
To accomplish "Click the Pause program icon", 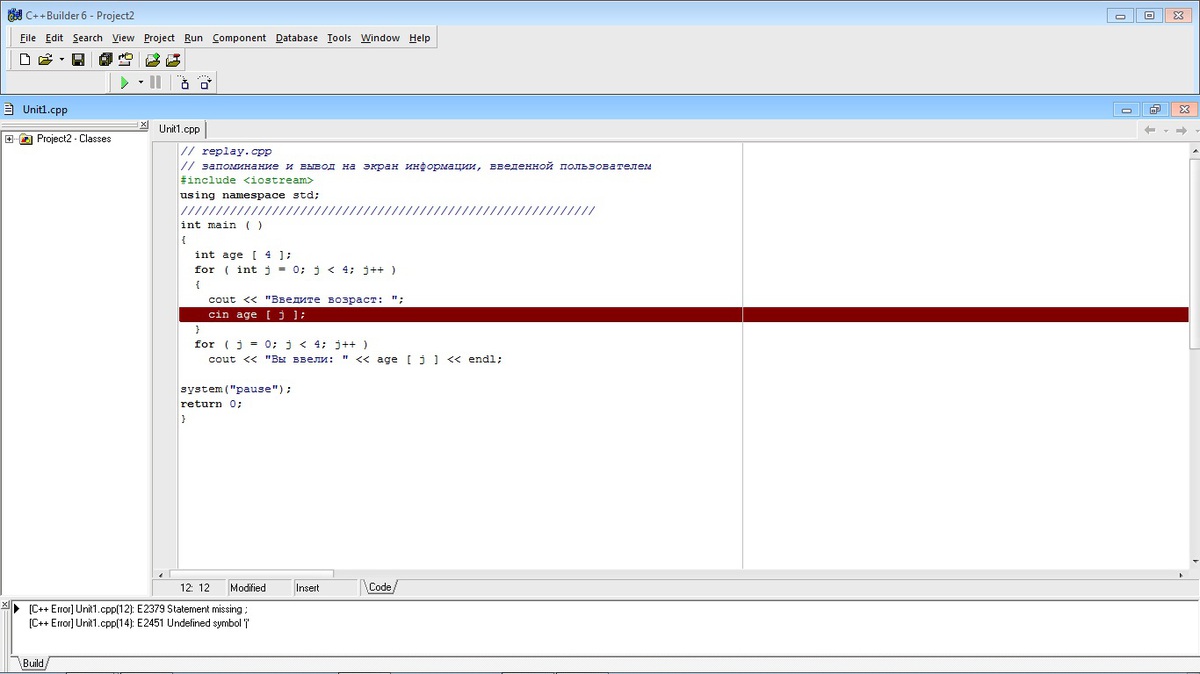I will click(156, 83).
